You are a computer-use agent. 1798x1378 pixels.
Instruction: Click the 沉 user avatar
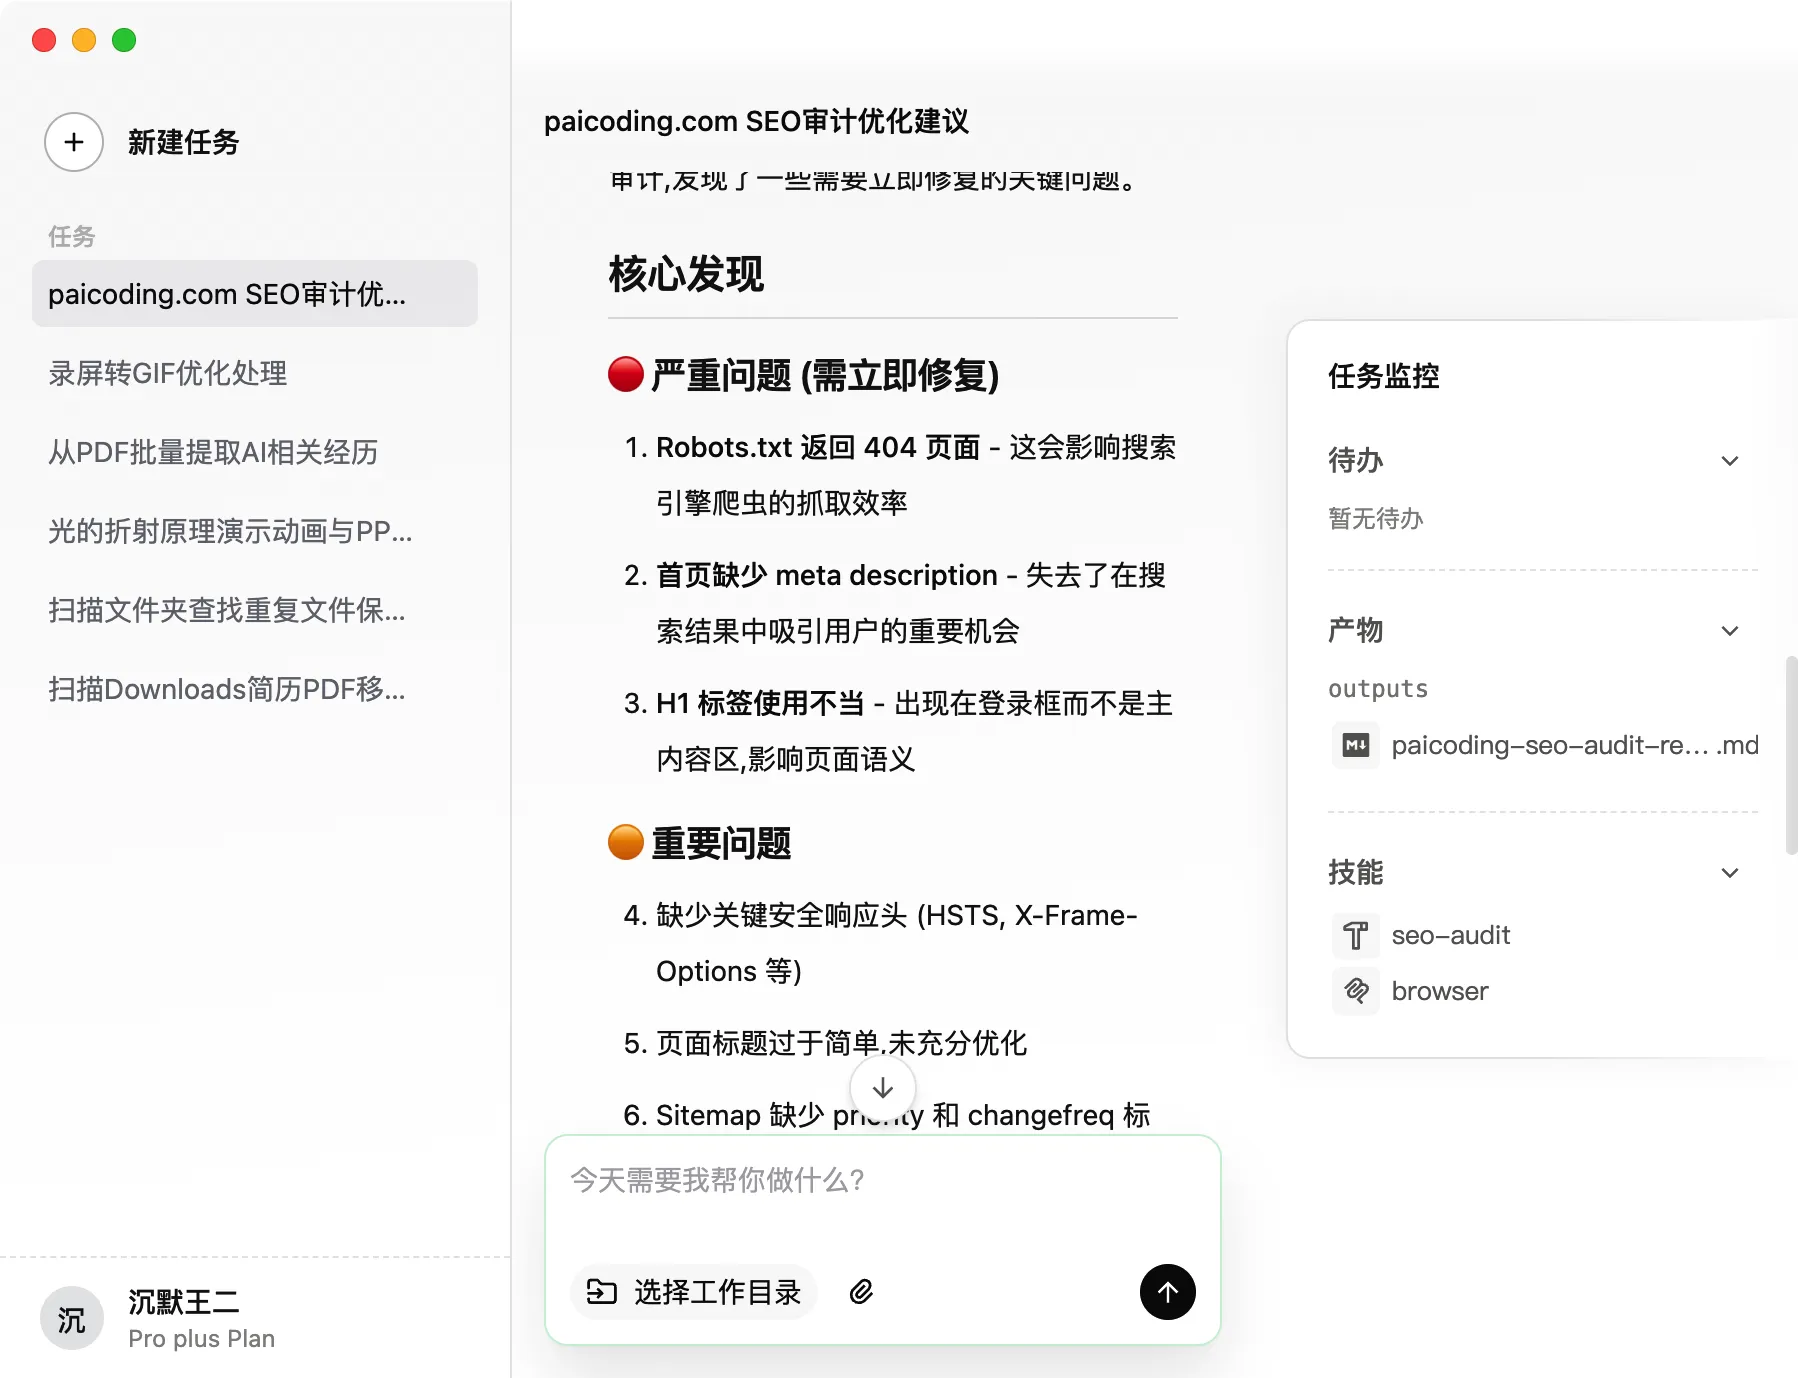point(72,1319)
